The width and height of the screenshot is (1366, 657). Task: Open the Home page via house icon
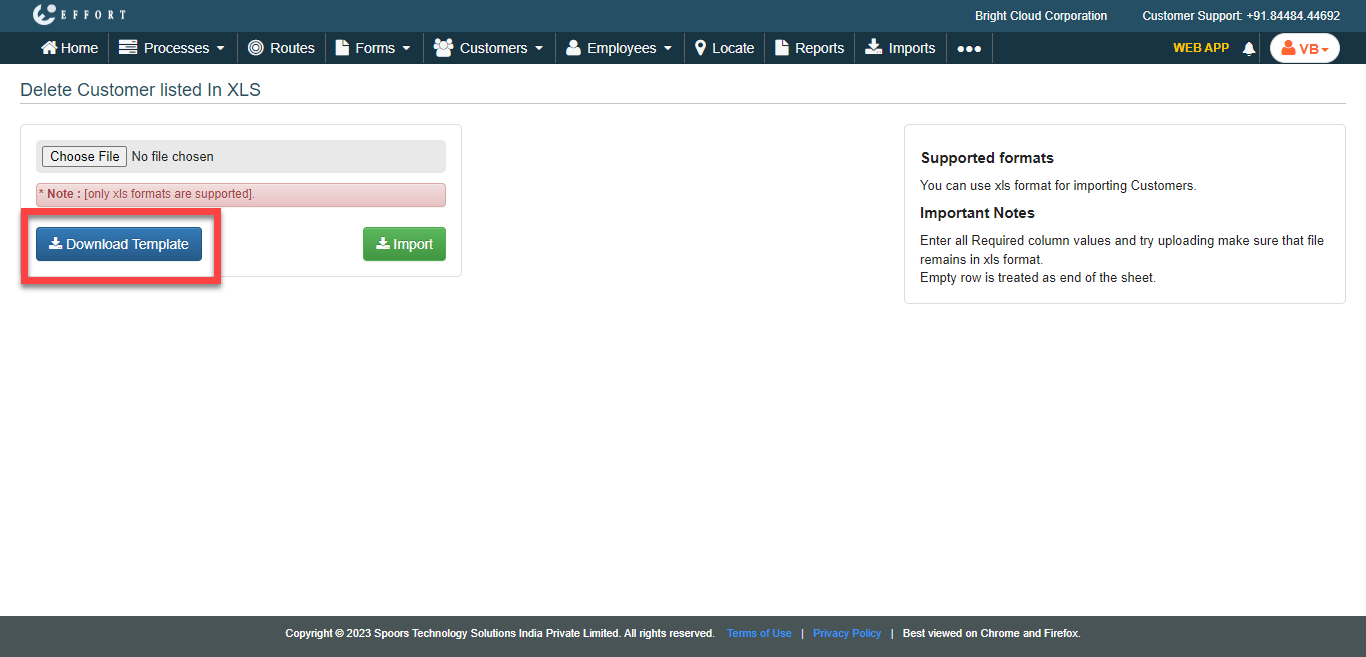(x=49, y=48)
